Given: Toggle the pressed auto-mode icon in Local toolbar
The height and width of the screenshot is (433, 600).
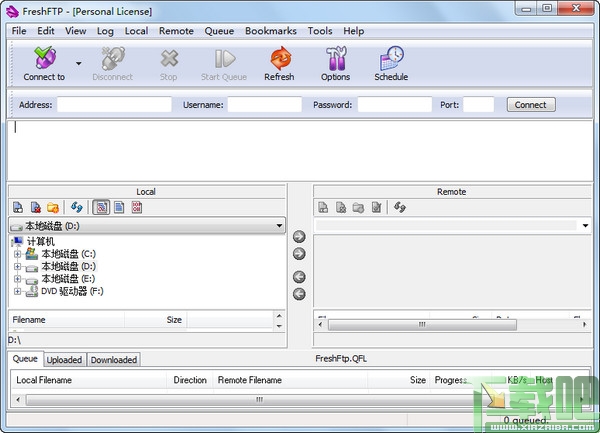Looking at the screenshot, I should tap(101, 207).
